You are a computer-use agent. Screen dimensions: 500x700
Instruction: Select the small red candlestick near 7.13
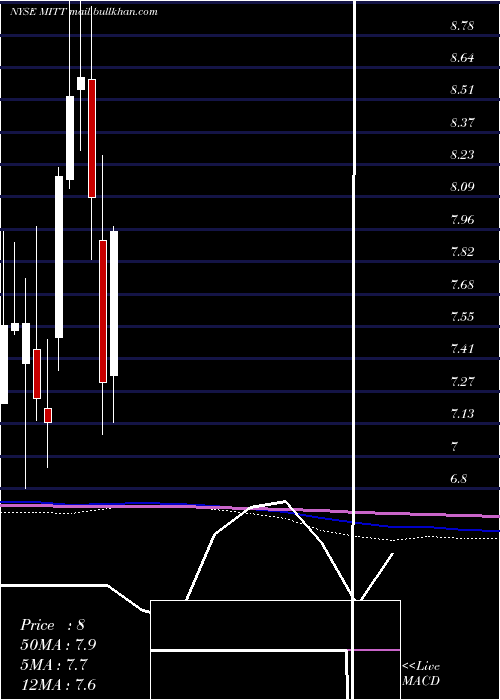pyautogui.click(x=48, y=415)
